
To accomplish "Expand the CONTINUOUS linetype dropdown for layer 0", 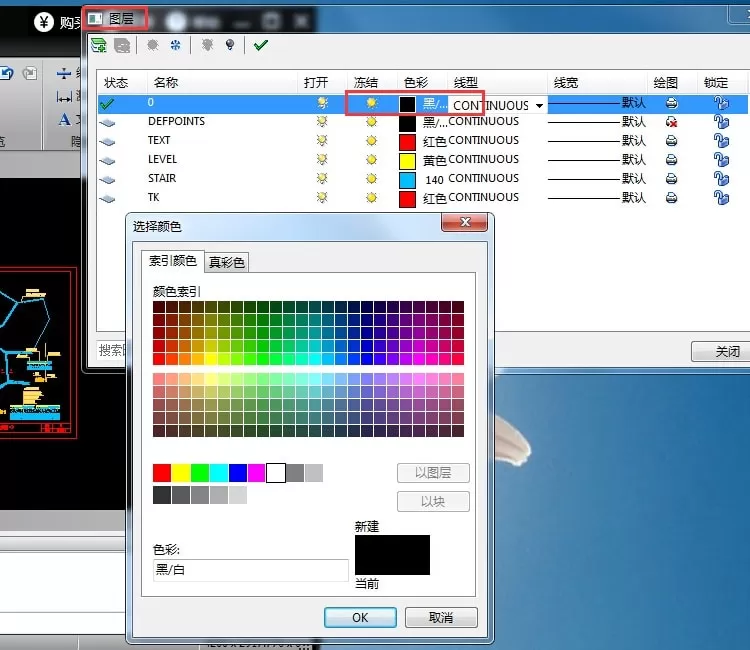I will [539, 106].
